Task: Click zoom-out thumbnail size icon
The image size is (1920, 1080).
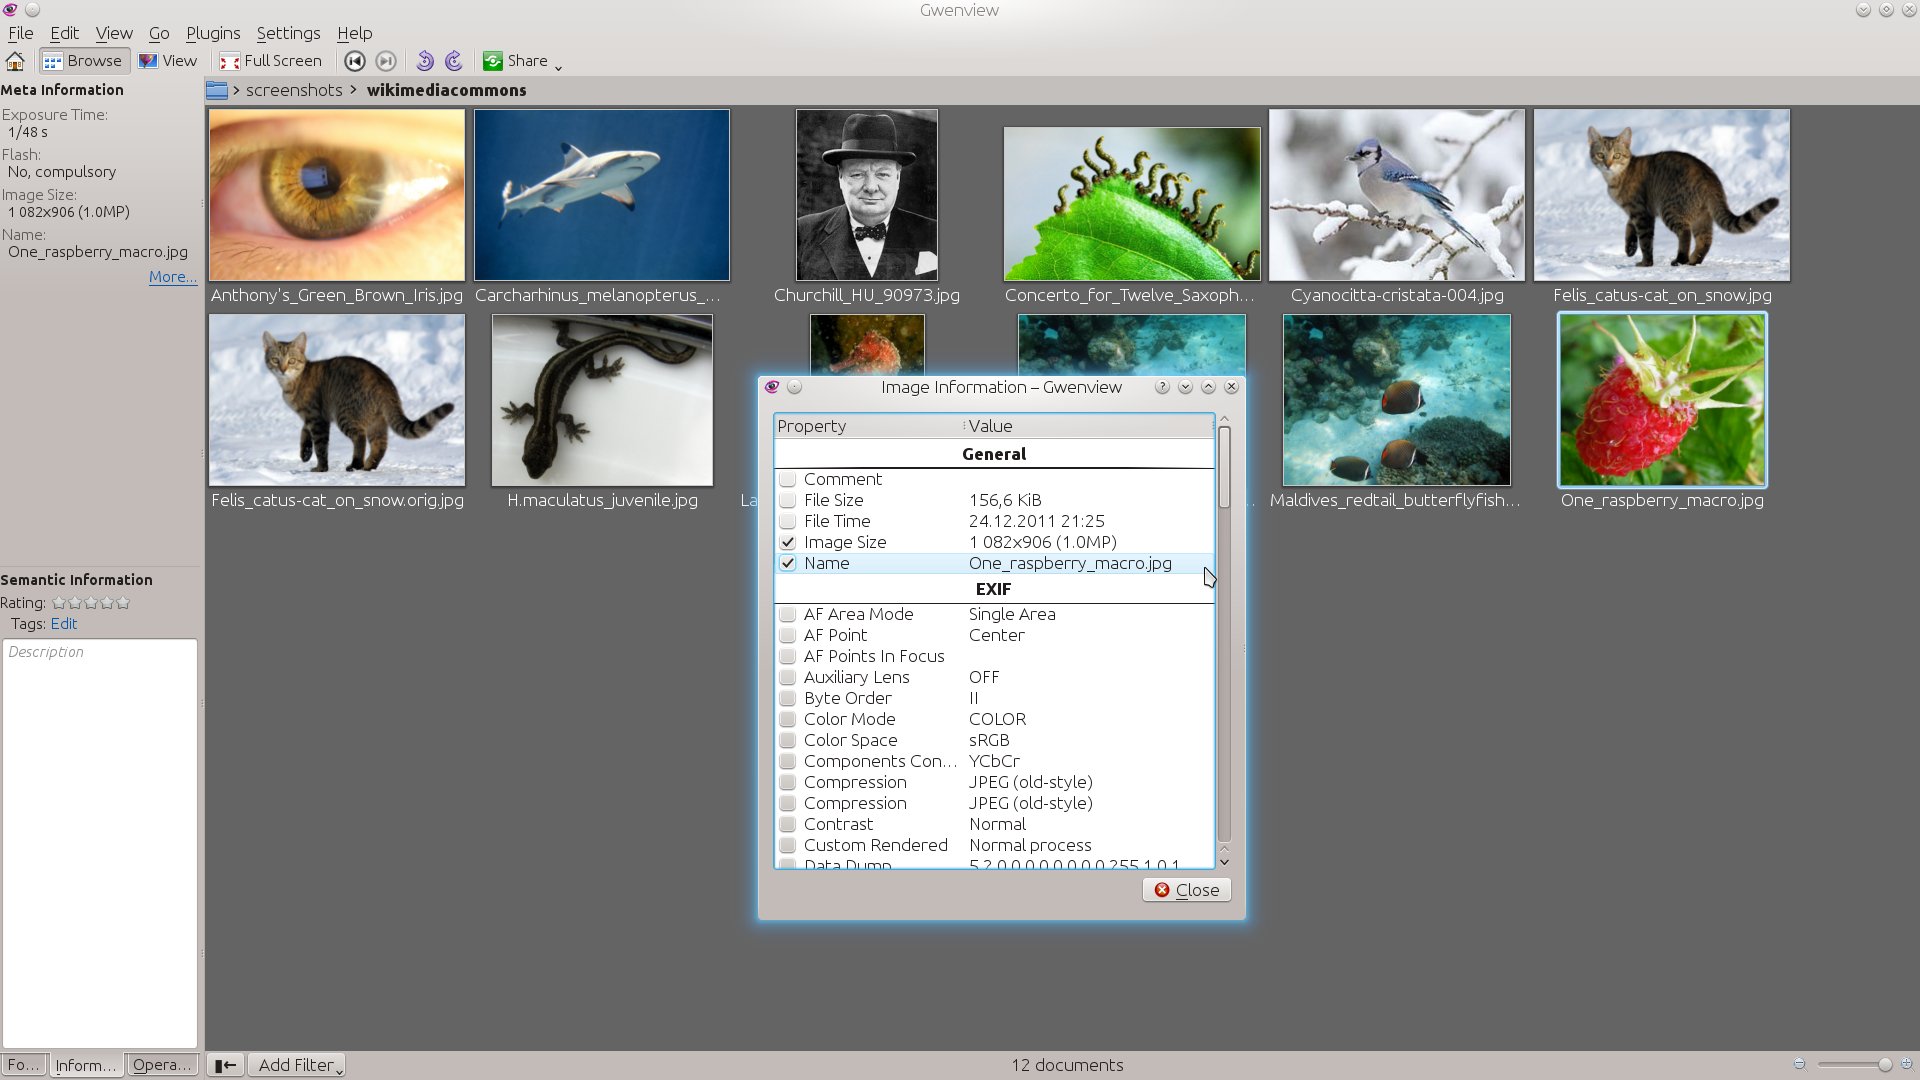Action: point(1800,1065)
